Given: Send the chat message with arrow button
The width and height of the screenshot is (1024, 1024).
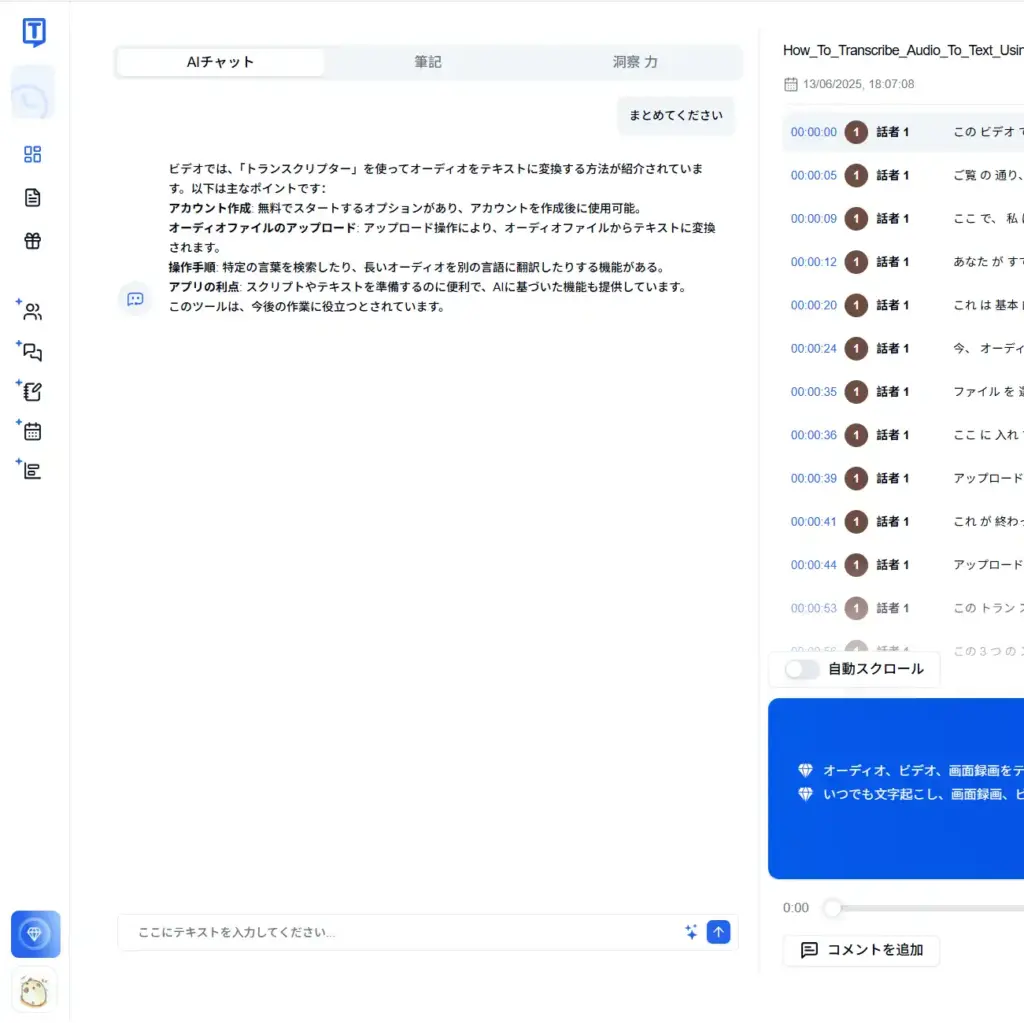Looking at the screenshot, I should [x=718, y=932].
